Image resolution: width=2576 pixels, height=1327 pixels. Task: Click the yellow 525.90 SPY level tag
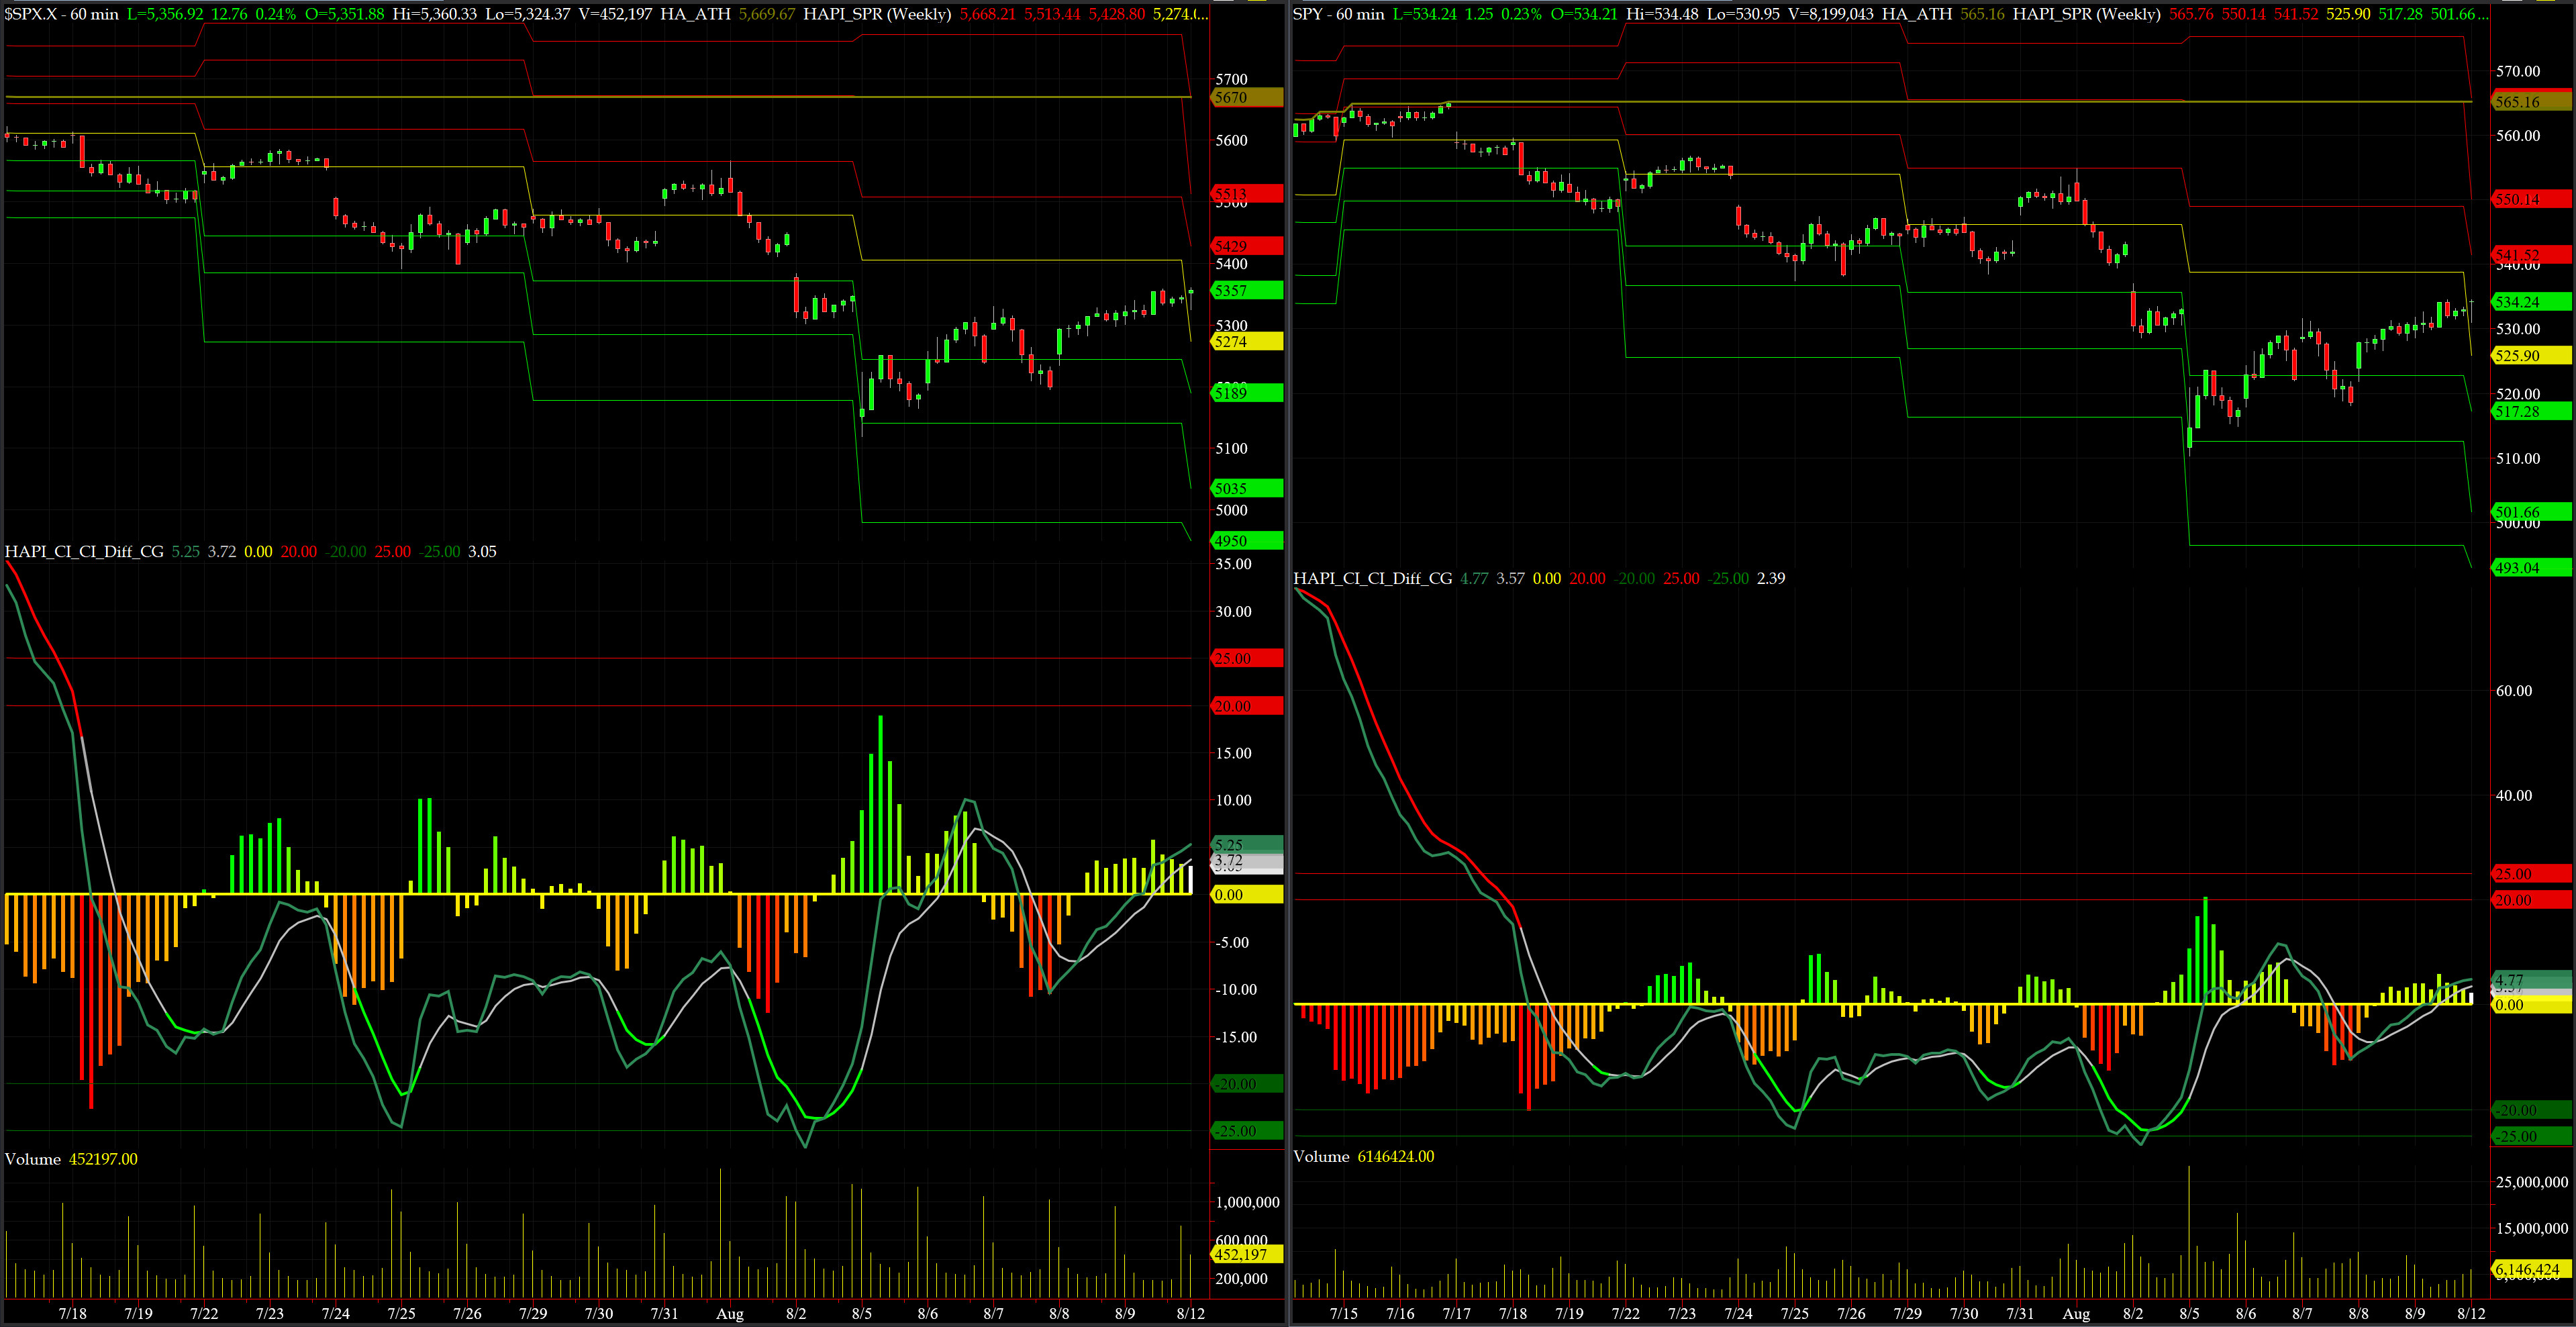point(2530,356)
